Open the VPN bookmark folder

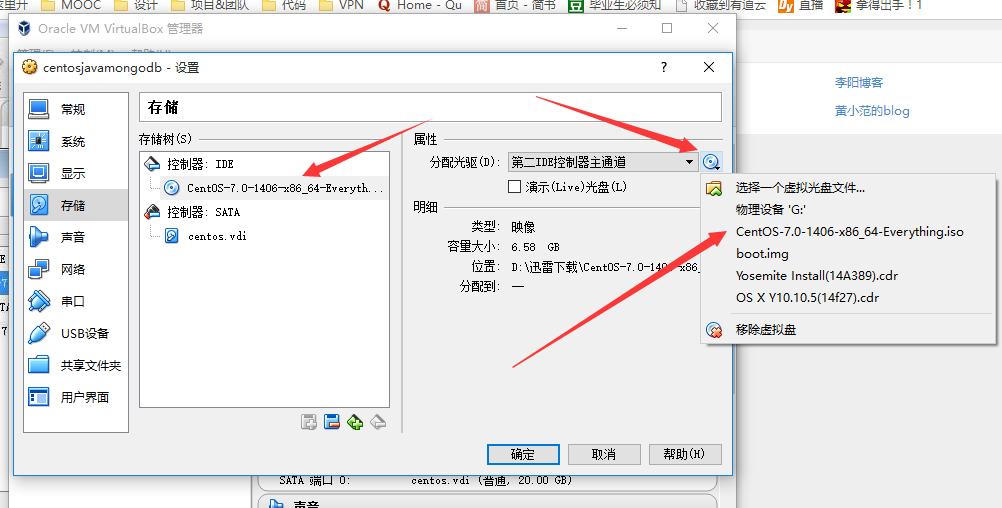[x=341, y=5]
